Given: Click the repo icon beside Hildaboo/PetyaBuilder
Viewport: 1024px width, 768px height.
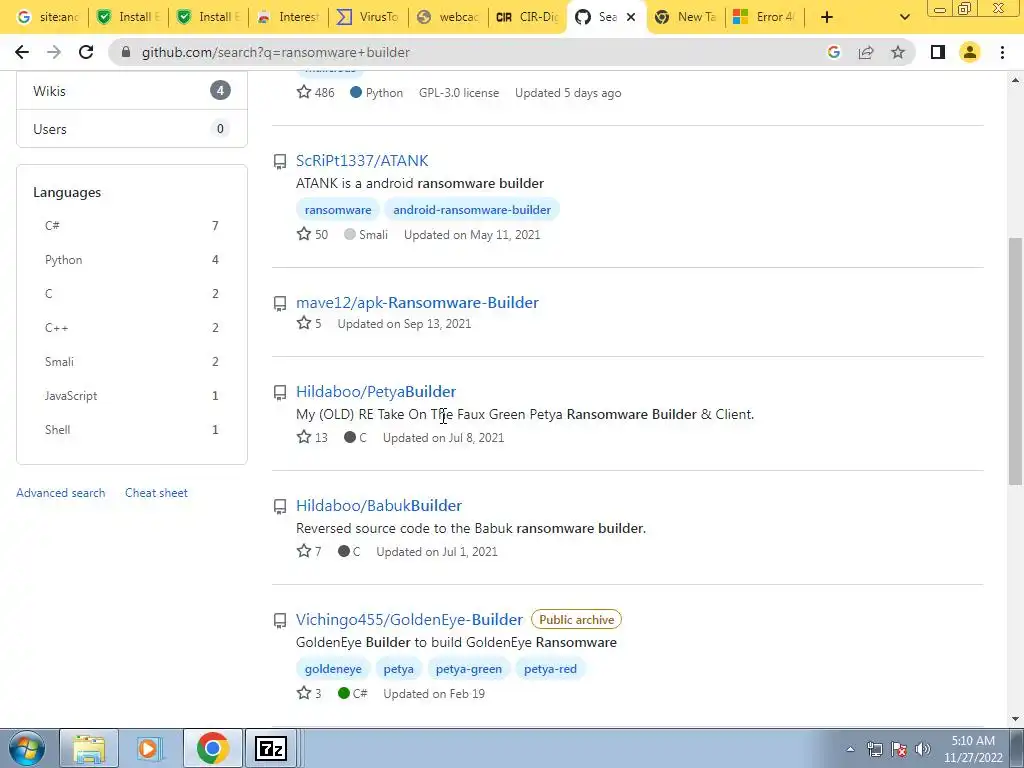Looking at the screenshot, I should [280, 393].
